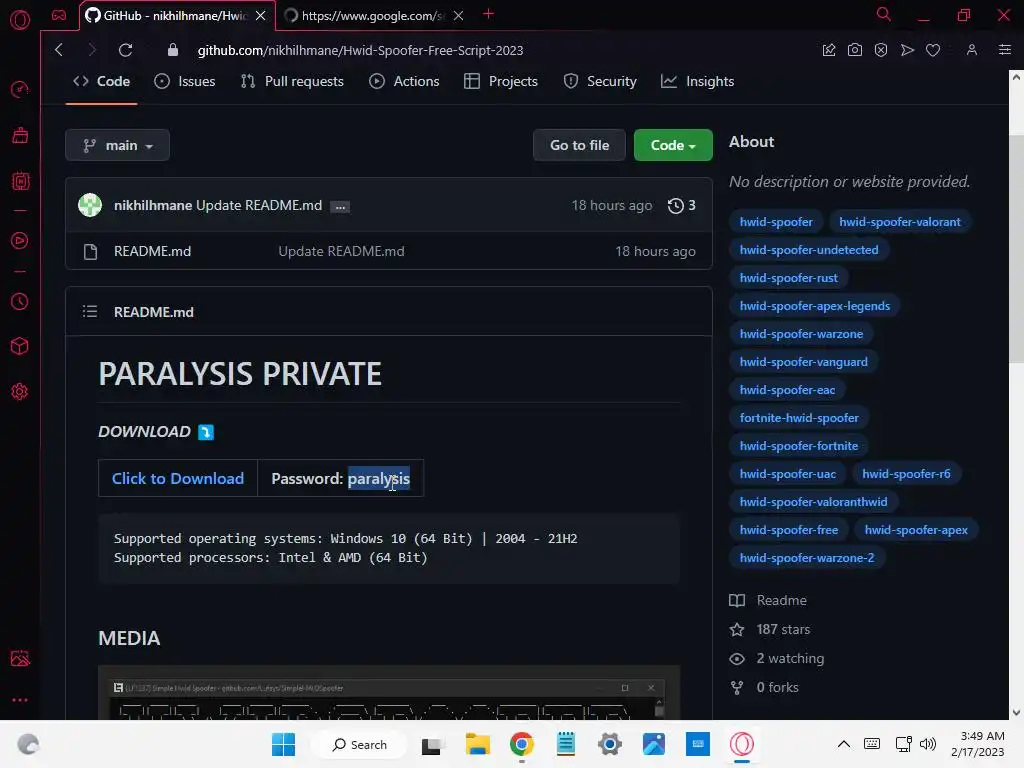Screen dimensions: 1024x768
Task: Click the highlighted password text paralysis
Action: click(x=379, y=479)
